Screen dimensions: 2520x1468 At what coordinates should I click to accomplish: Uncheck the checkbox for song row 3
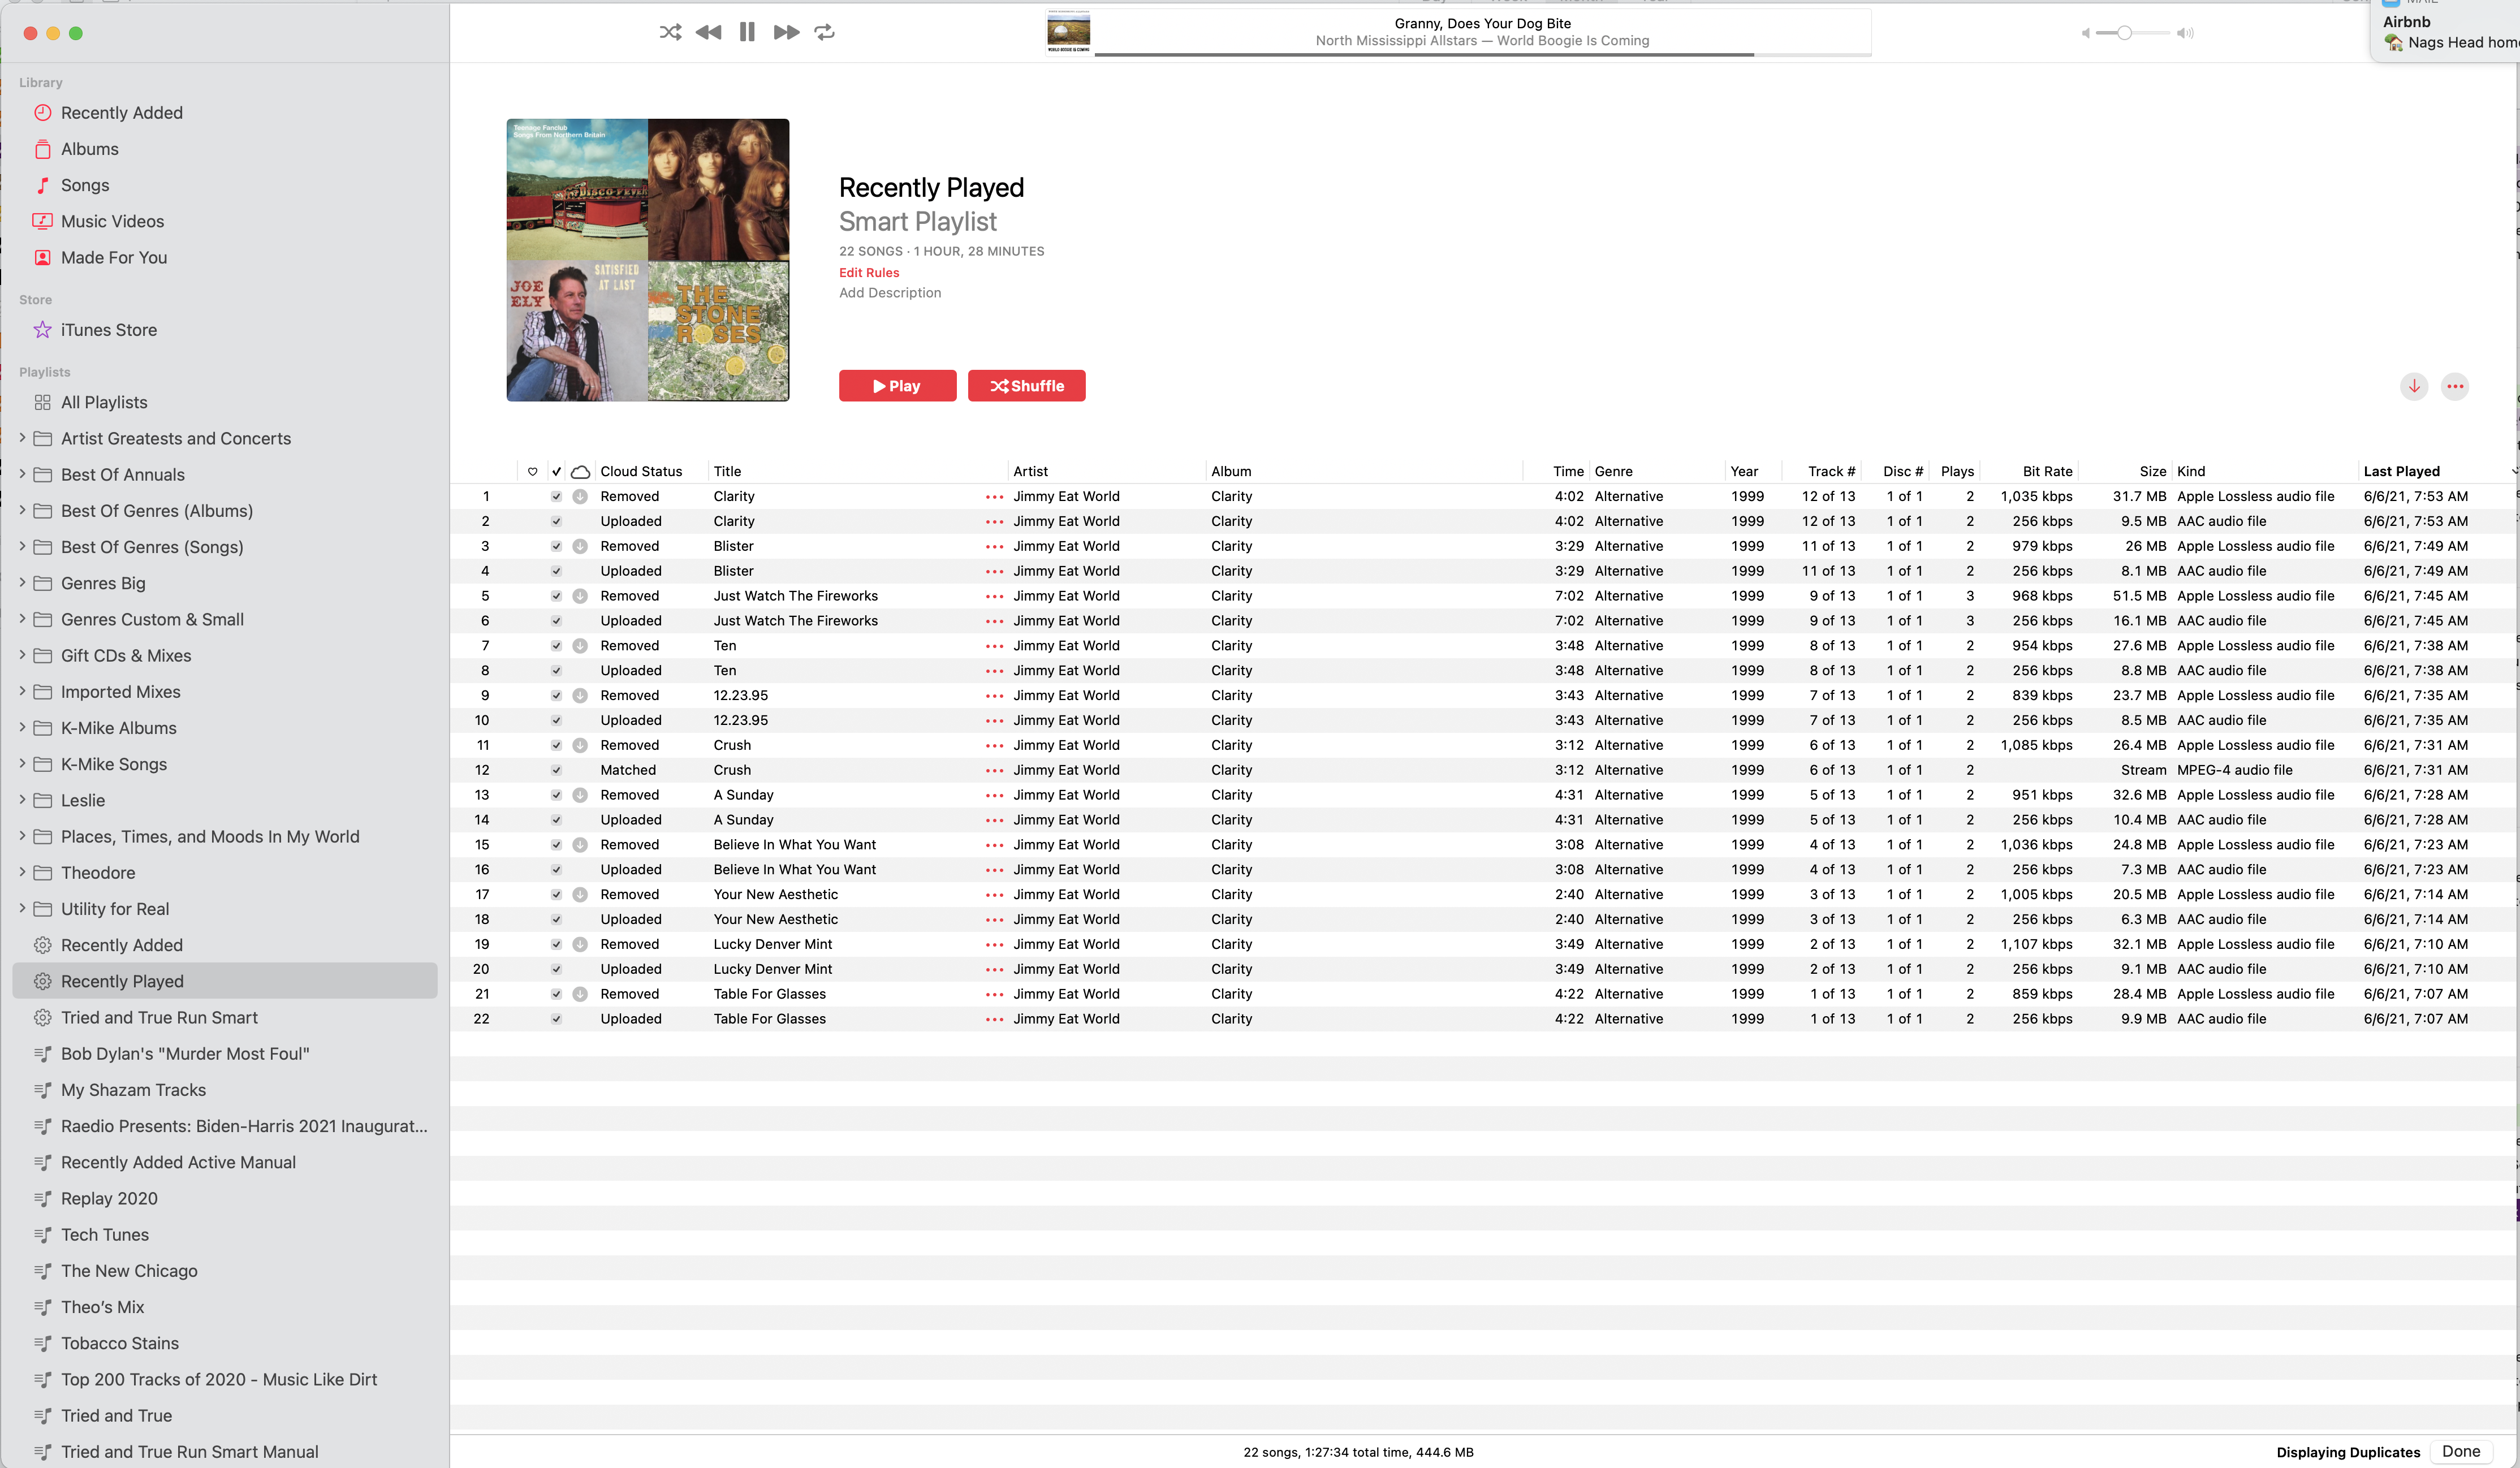tap(557, 546)
